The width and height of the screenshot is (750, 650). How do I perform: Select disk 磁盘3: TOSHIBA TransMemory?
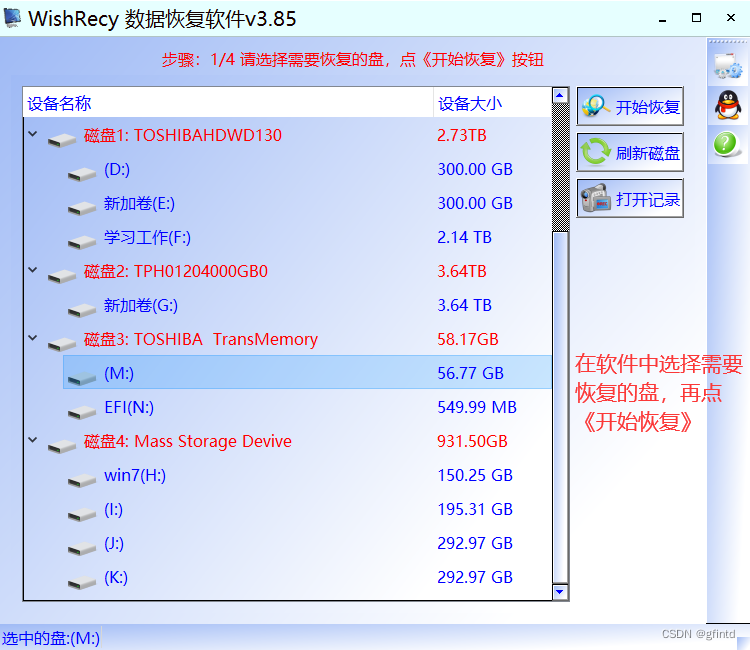(200, 339)
